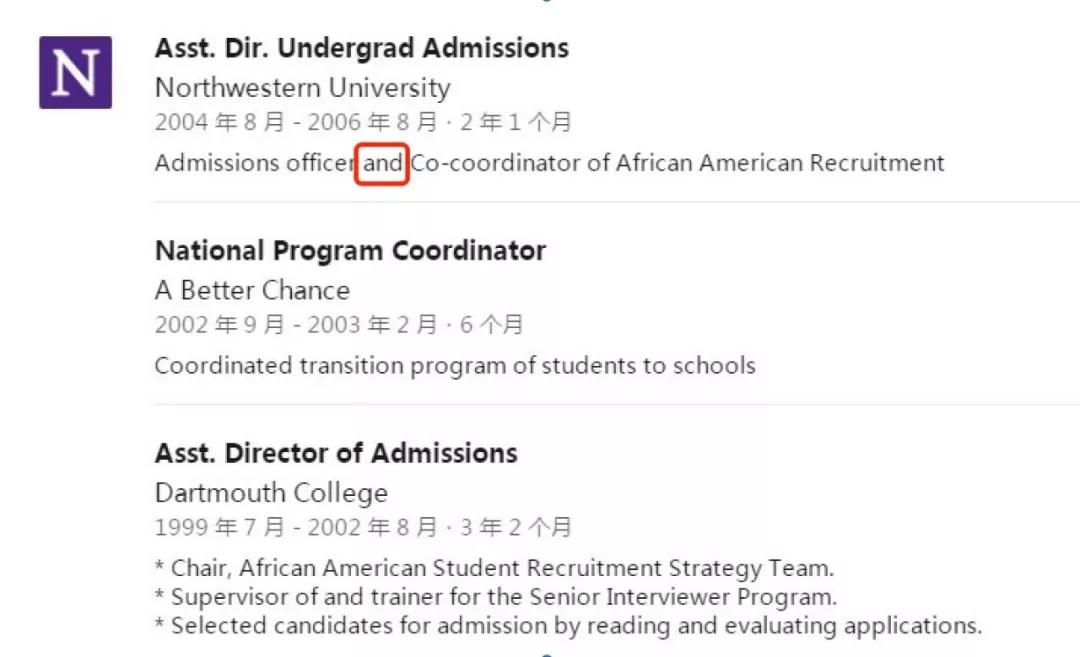The image size is (1080, 657).
Task: Open the Asst. Dir. Undergrad Admissions title
Action: [x=362, y=48]
